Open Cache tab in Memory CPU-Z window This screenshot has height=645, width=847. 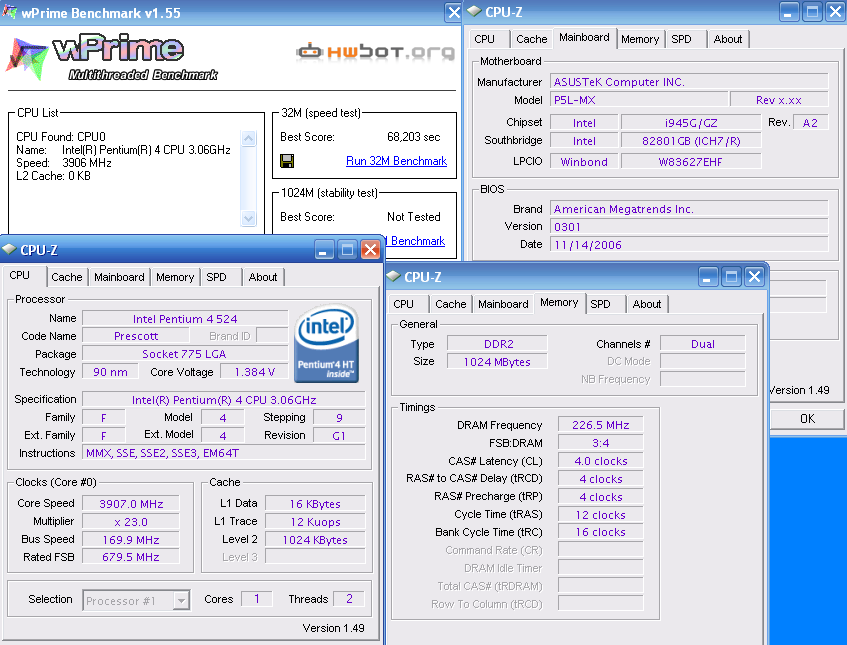[451, 304]
